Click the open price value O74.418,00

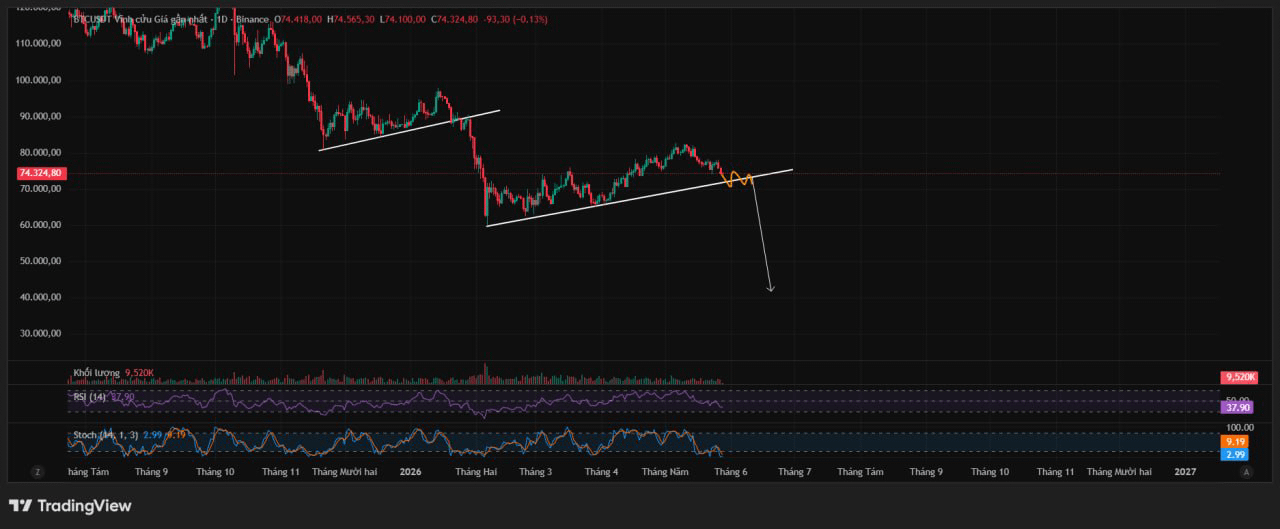[x=298, y=19]
